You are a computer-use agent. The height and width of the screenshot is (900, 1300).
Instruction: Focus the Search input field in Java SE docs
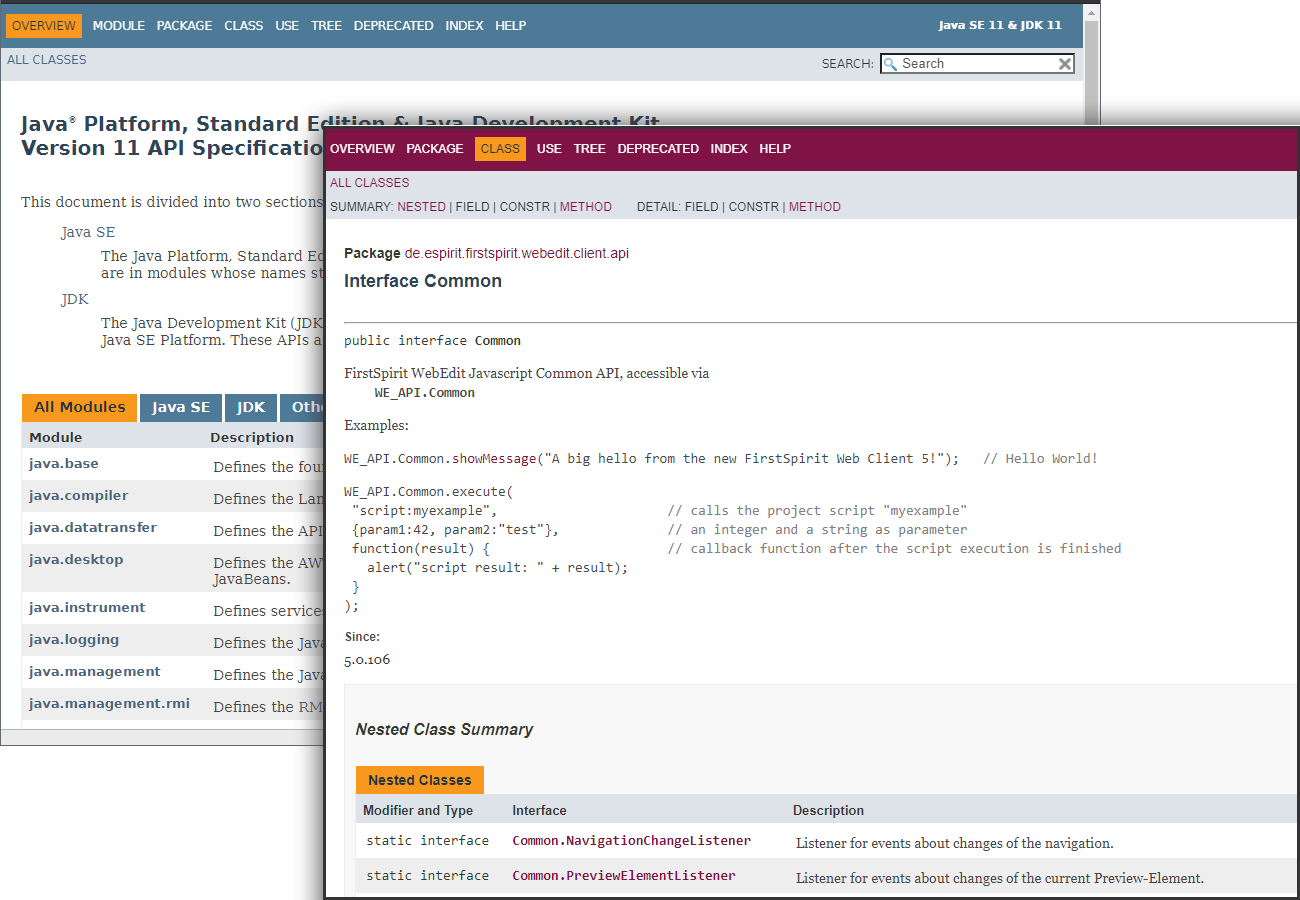(x=977, y=64)
